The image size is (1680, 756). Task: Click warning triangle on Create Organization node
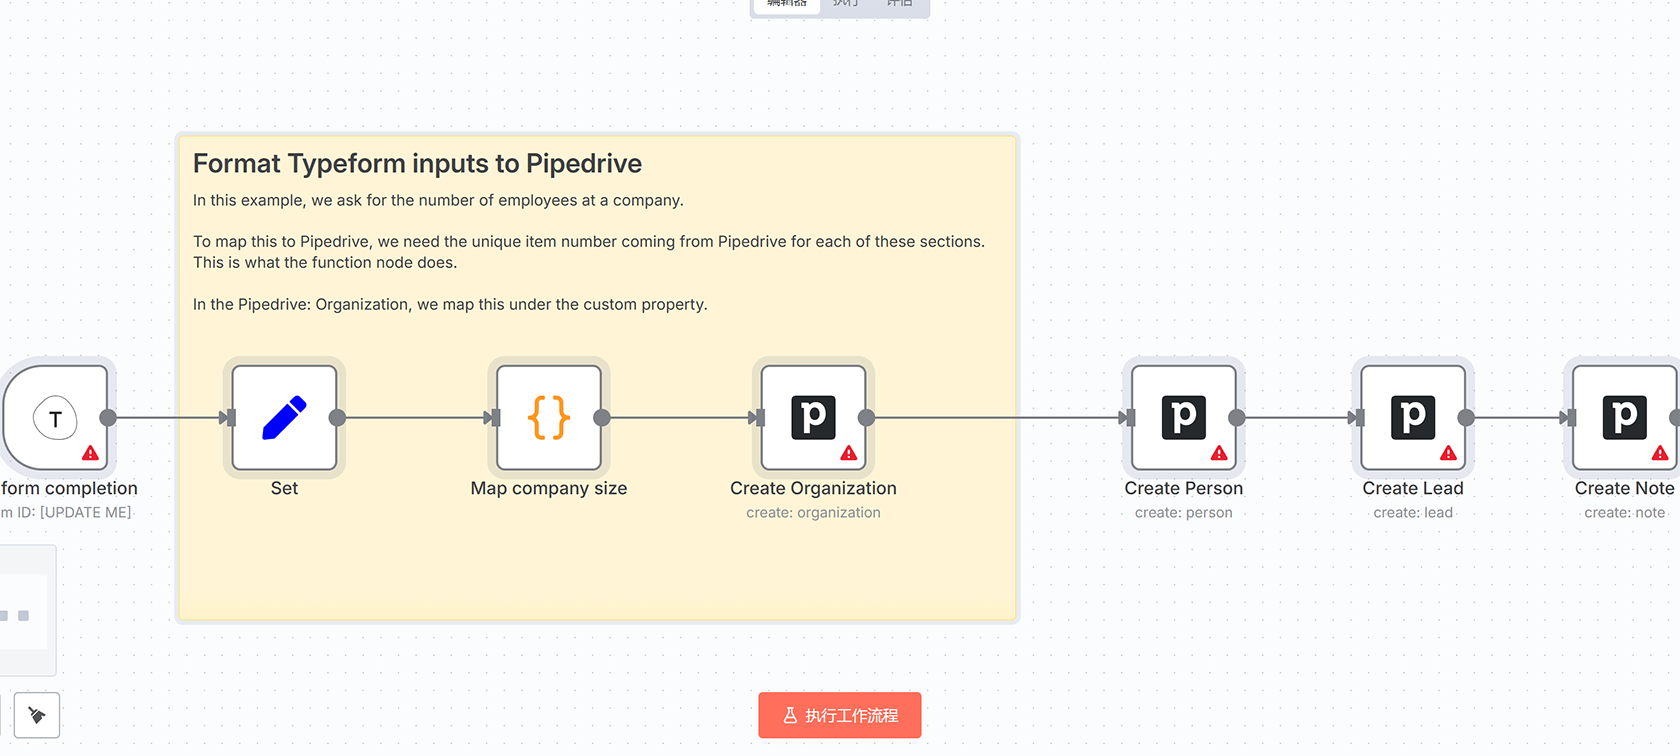(849, 453)
